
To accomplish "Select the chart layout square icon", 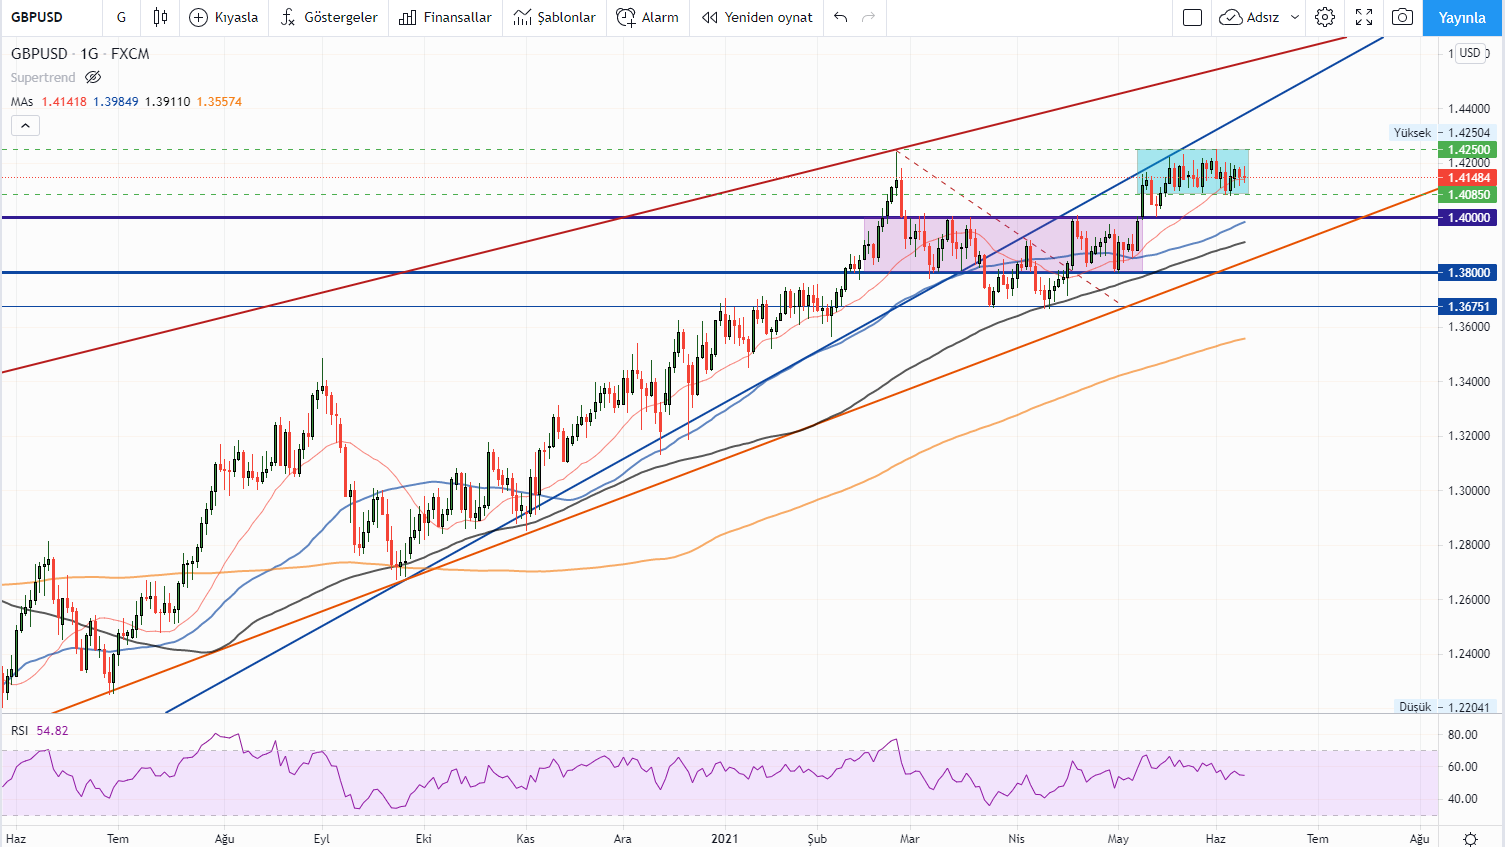I will click(x=1192, y=17).
